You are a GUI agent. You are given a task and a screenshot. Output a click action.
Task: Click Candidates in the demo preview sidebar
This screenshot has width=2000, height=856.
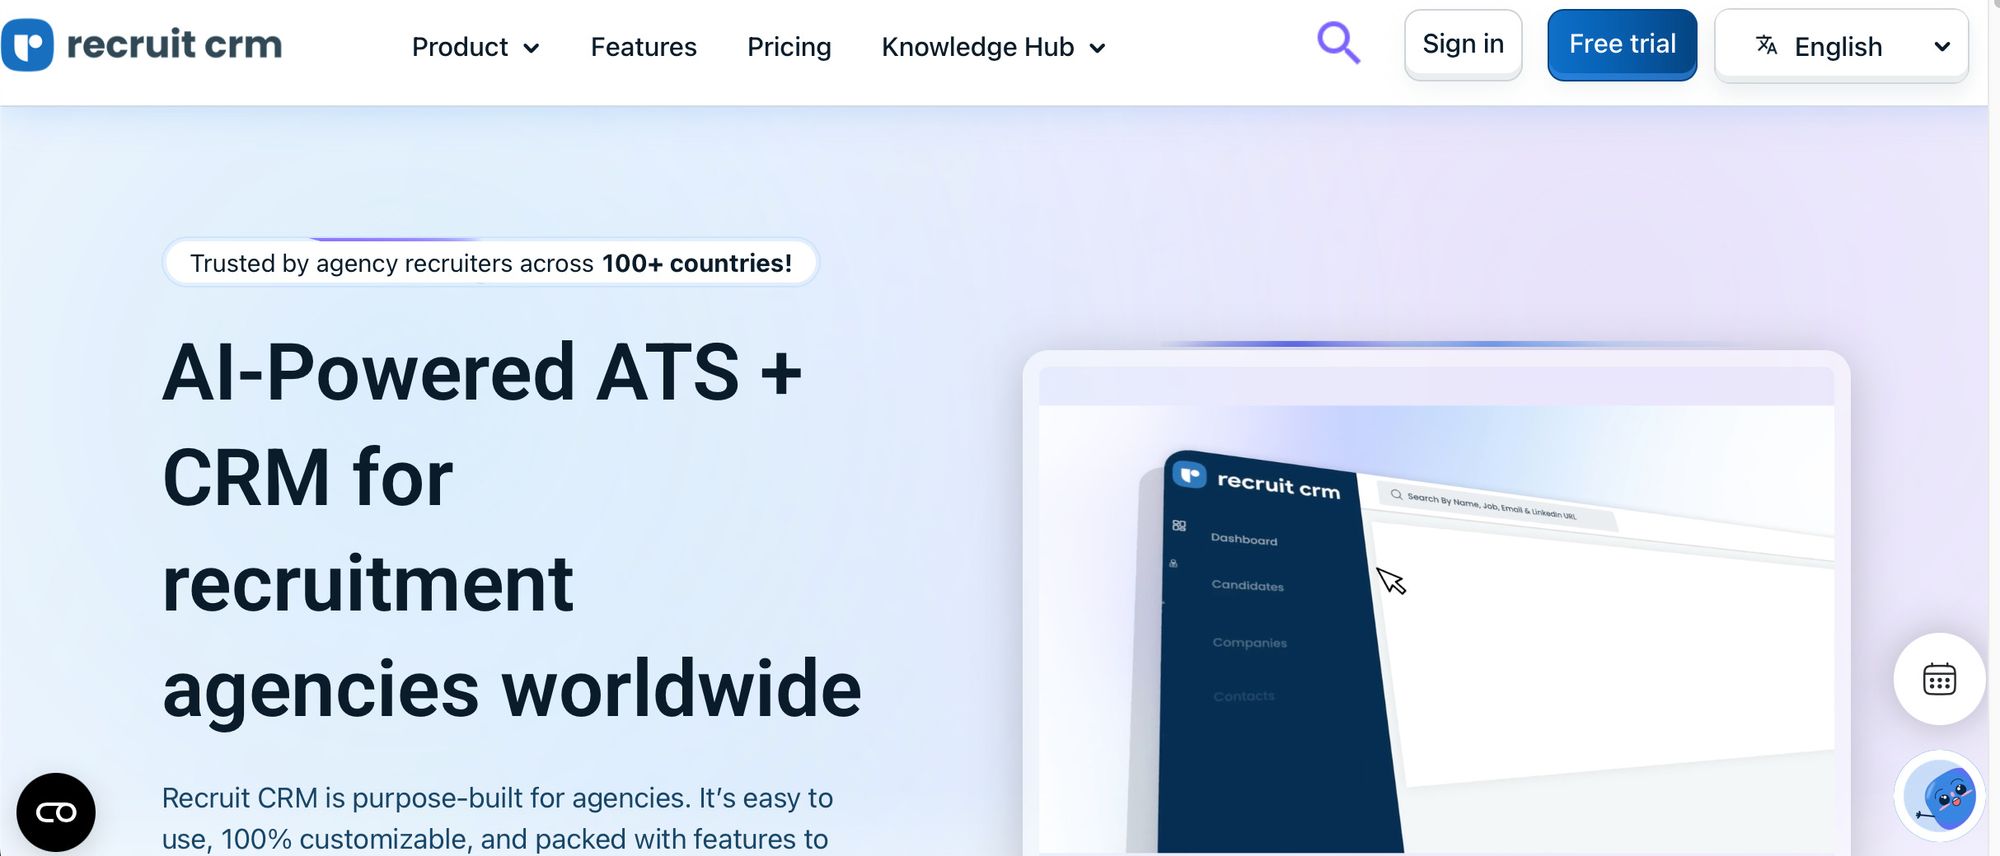coord(1247,585)
